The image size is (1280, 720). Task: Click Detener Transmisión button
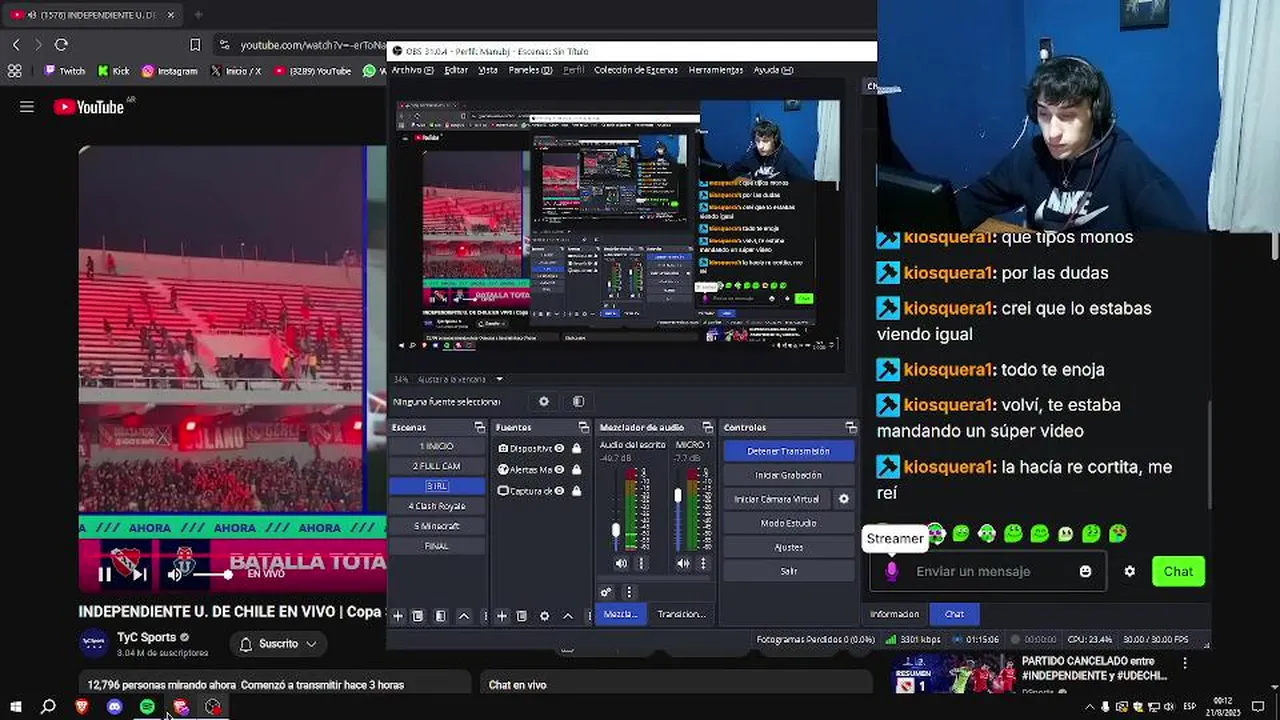pos(788,451)
